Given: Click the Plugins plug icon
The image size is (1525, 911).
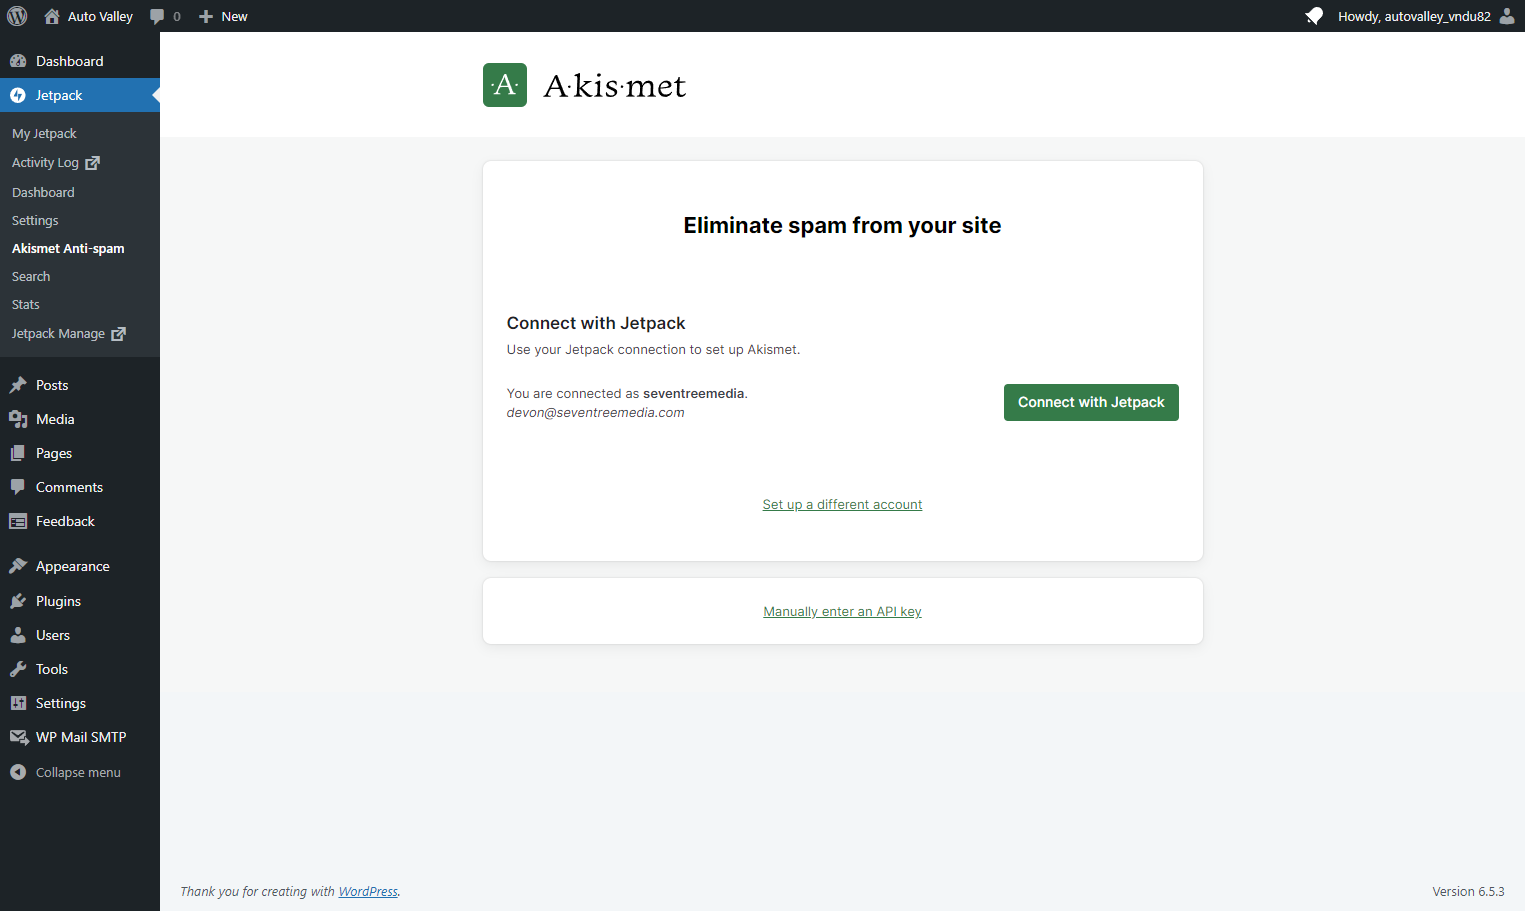Looking at the screenshot, I should [18, 601].
